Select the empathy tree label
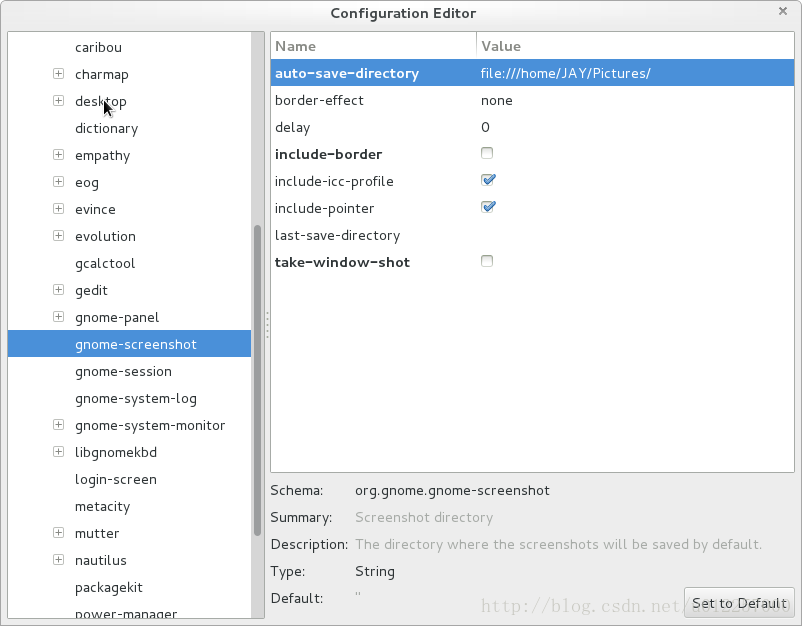 tap(102, 155)
